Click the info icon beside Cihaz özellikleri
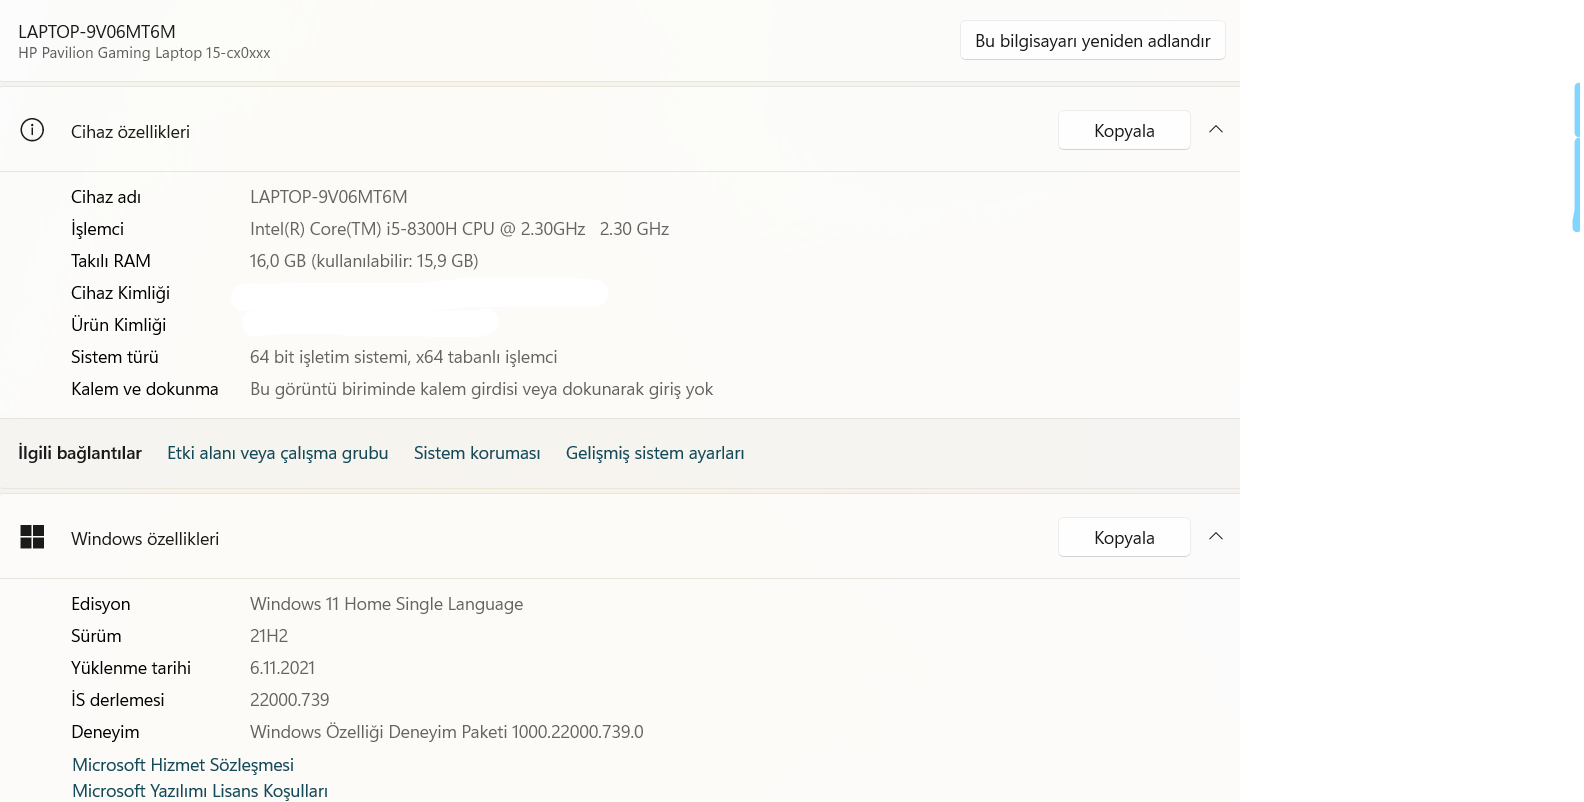The image size is (1584, 802). click(x=32, y=131)
